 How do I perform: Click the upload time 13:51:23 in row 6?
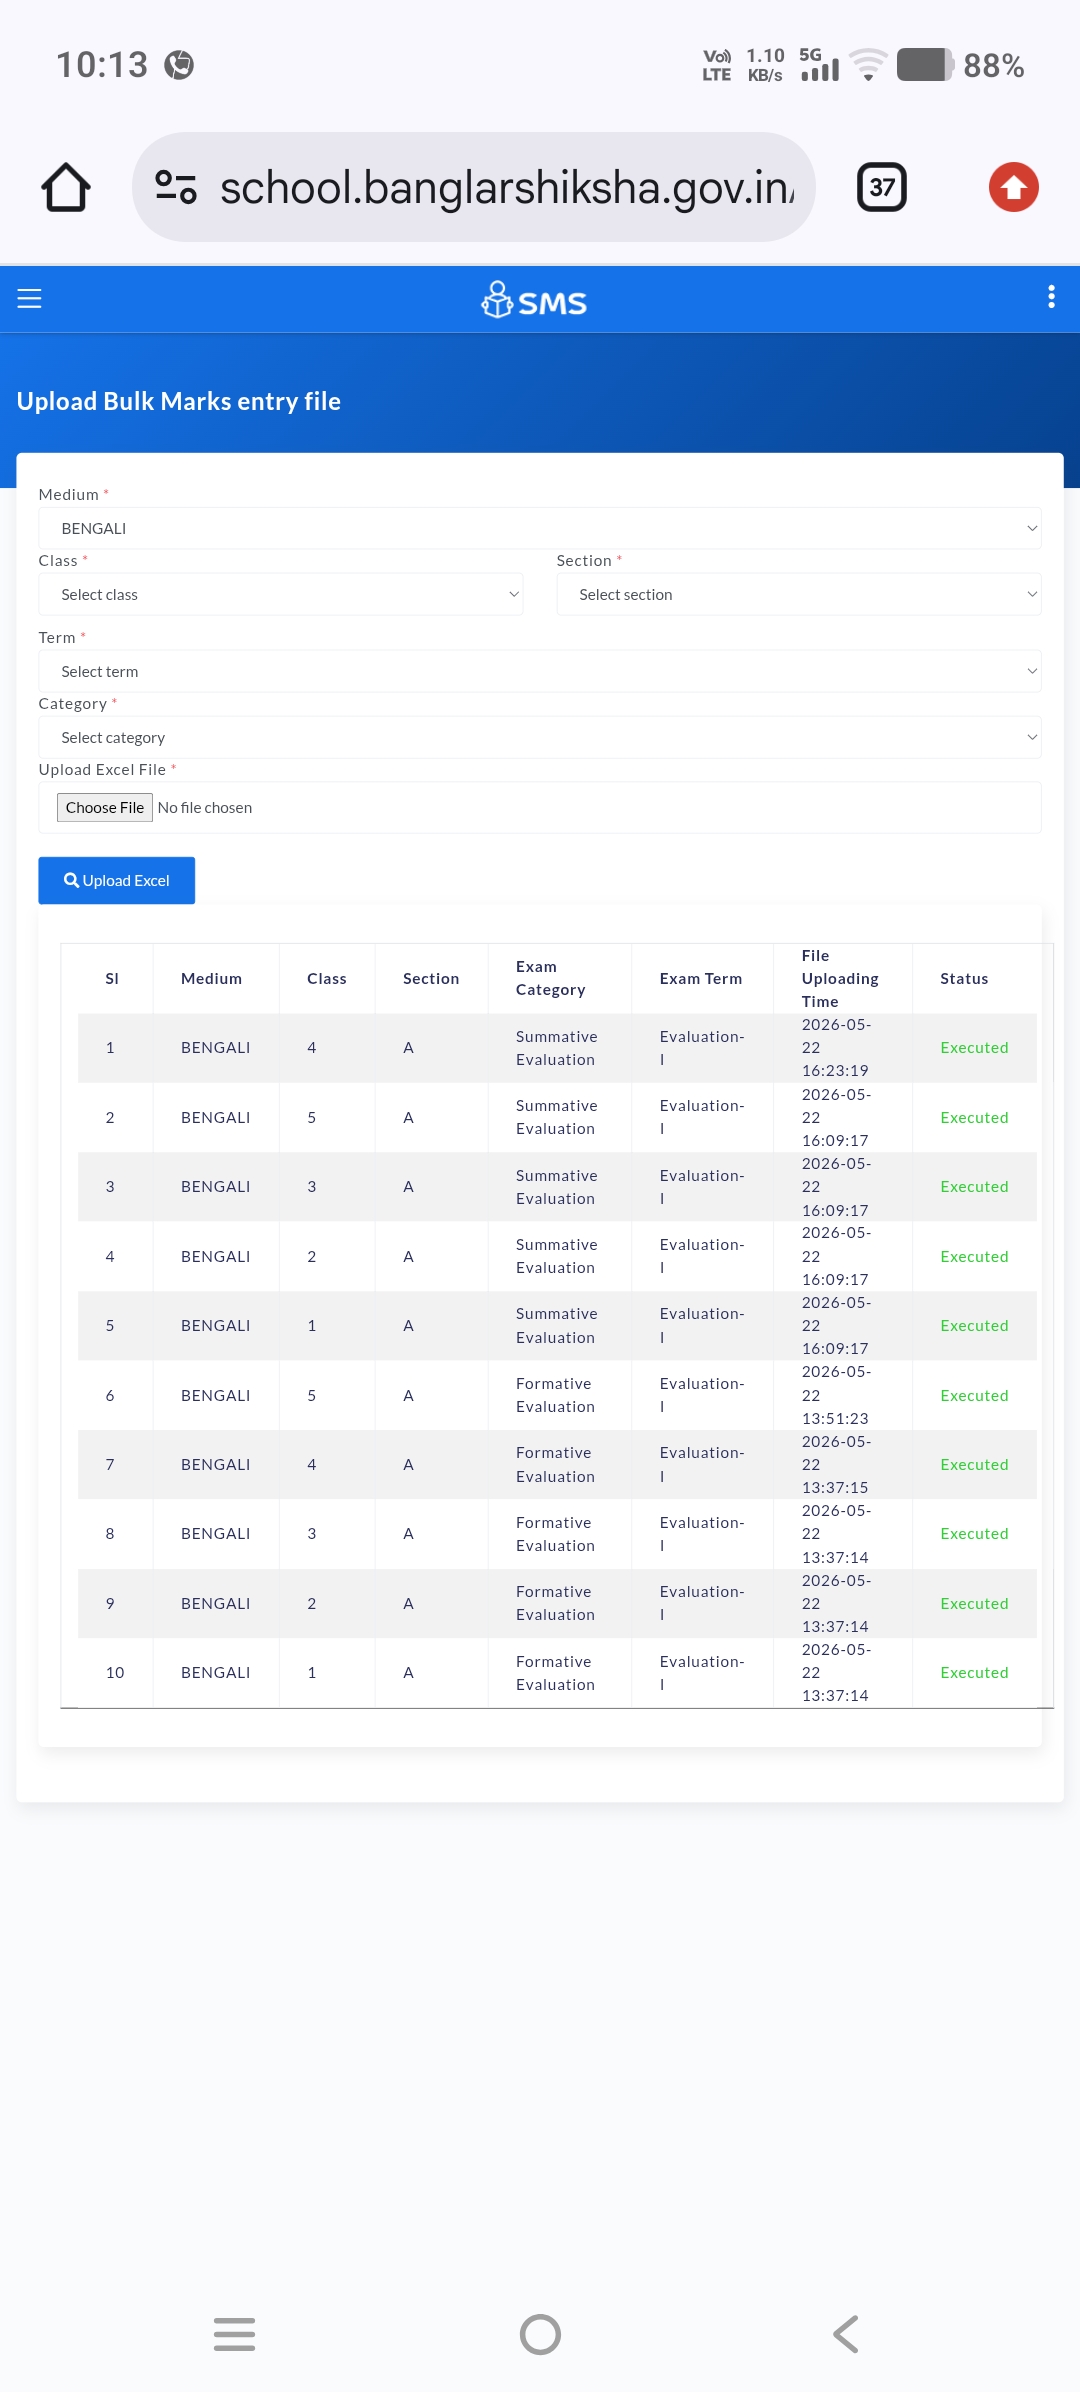[x=835, y=1418]
